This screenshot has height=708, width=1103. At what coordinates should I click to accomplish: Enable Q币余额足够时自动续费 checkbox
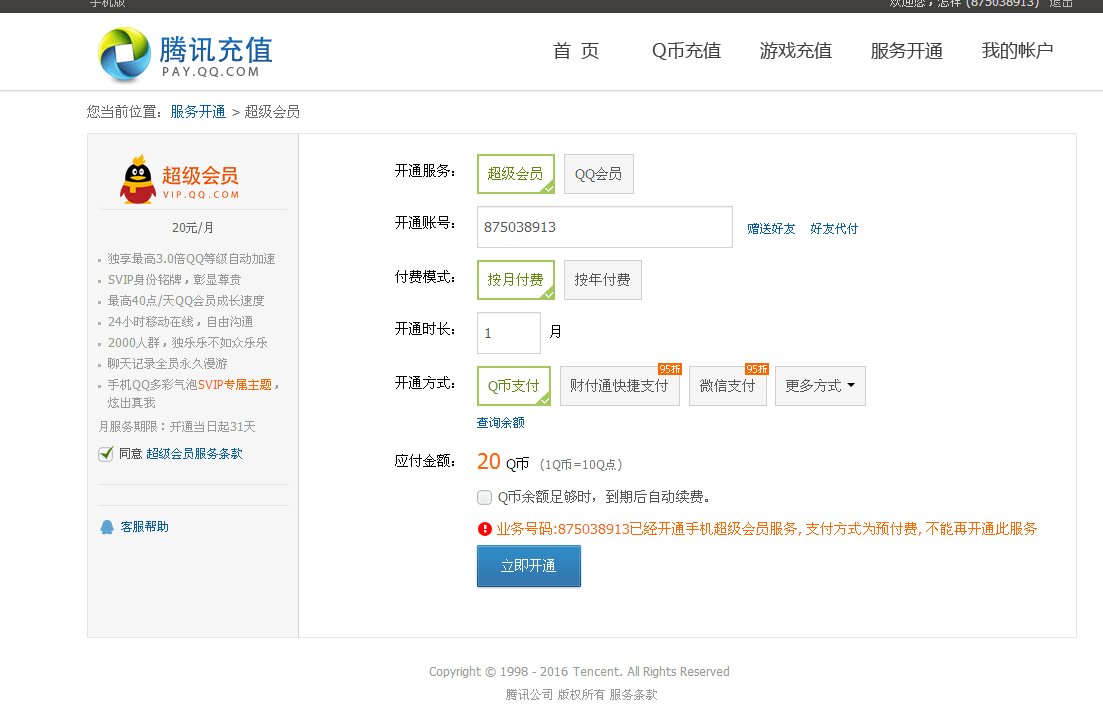click(x=484, y=496)
